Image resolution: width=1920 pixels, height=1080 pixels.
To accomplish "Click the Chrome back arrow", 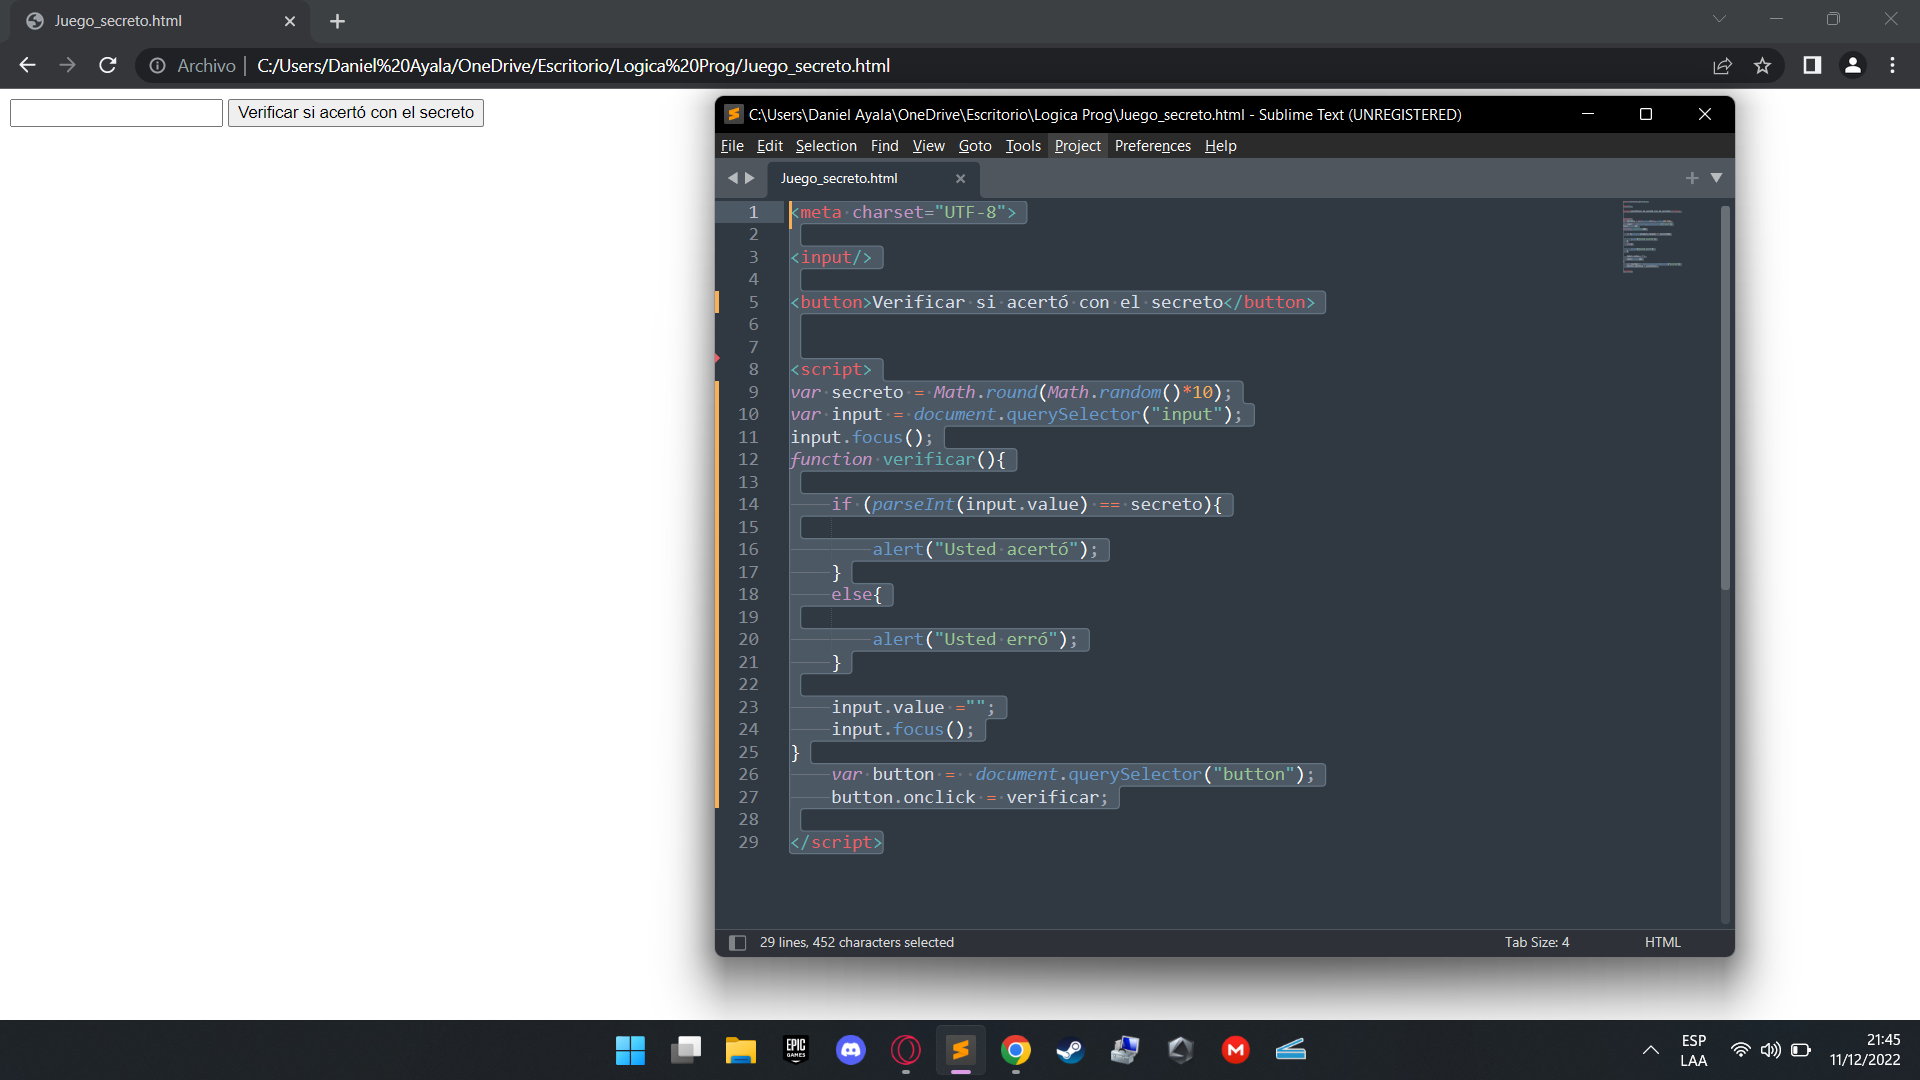I will coord(27,65).
